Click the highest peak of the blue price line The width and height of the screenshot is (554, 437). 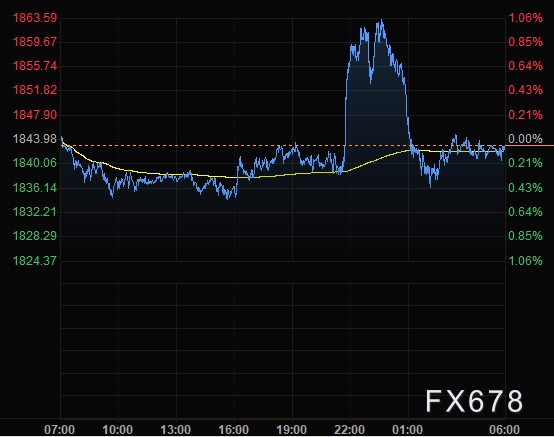[x=382, y=20]
